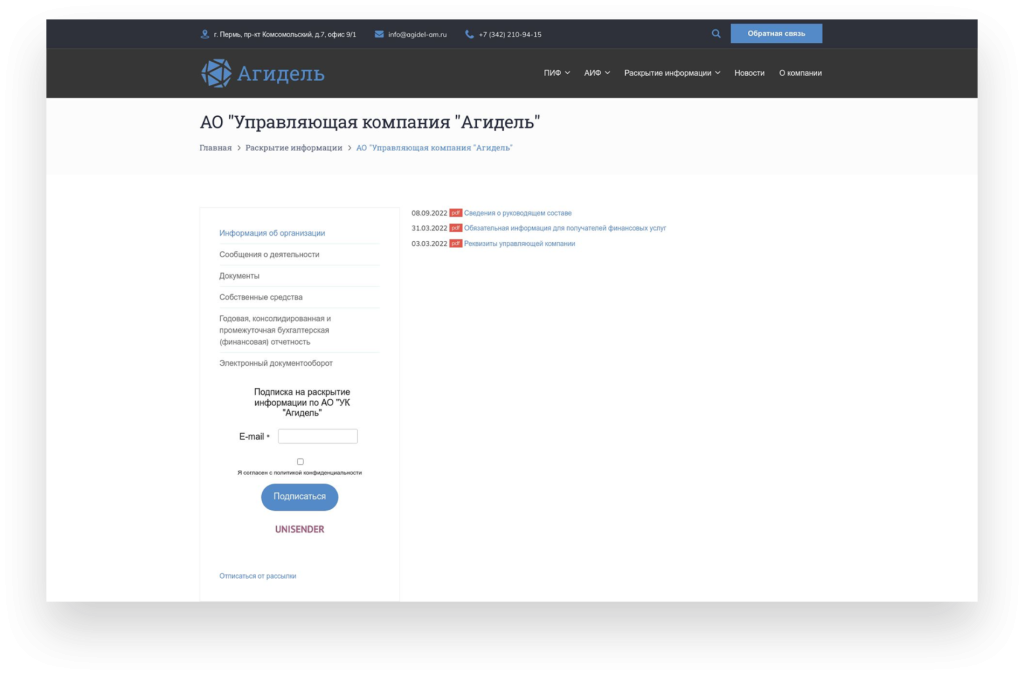Open the search magnifier icon
The height and width of the screenshot is (675, 1024).
click(x=716, y=33)
